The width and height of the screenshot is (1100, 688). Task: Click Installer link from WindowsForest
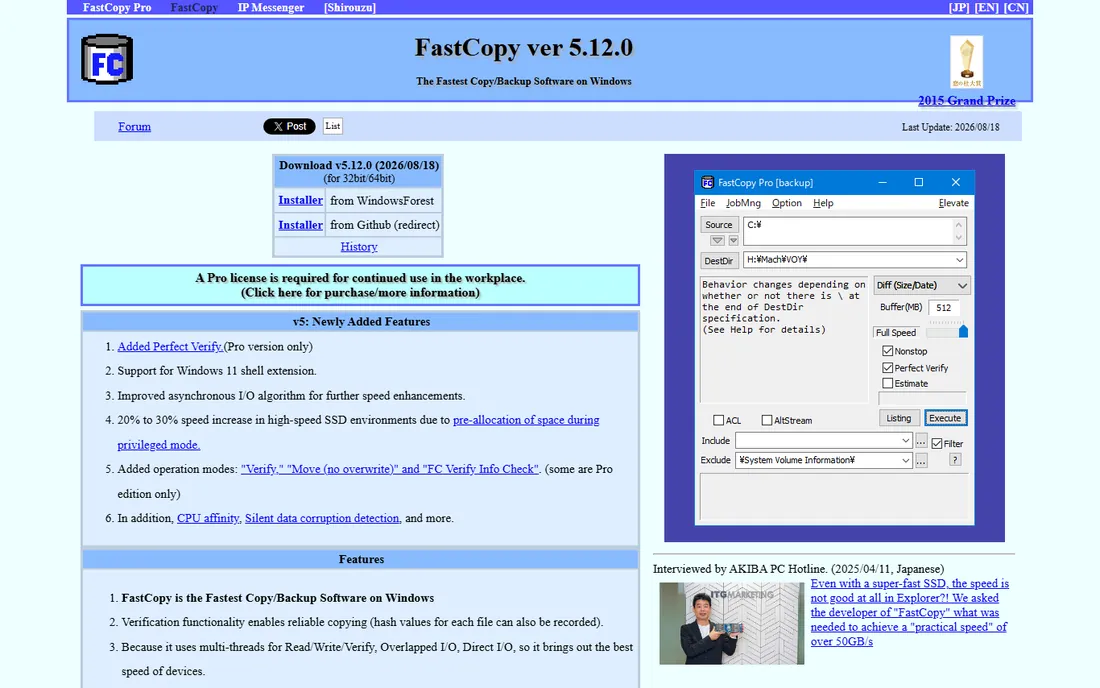[x=300, y=201]
